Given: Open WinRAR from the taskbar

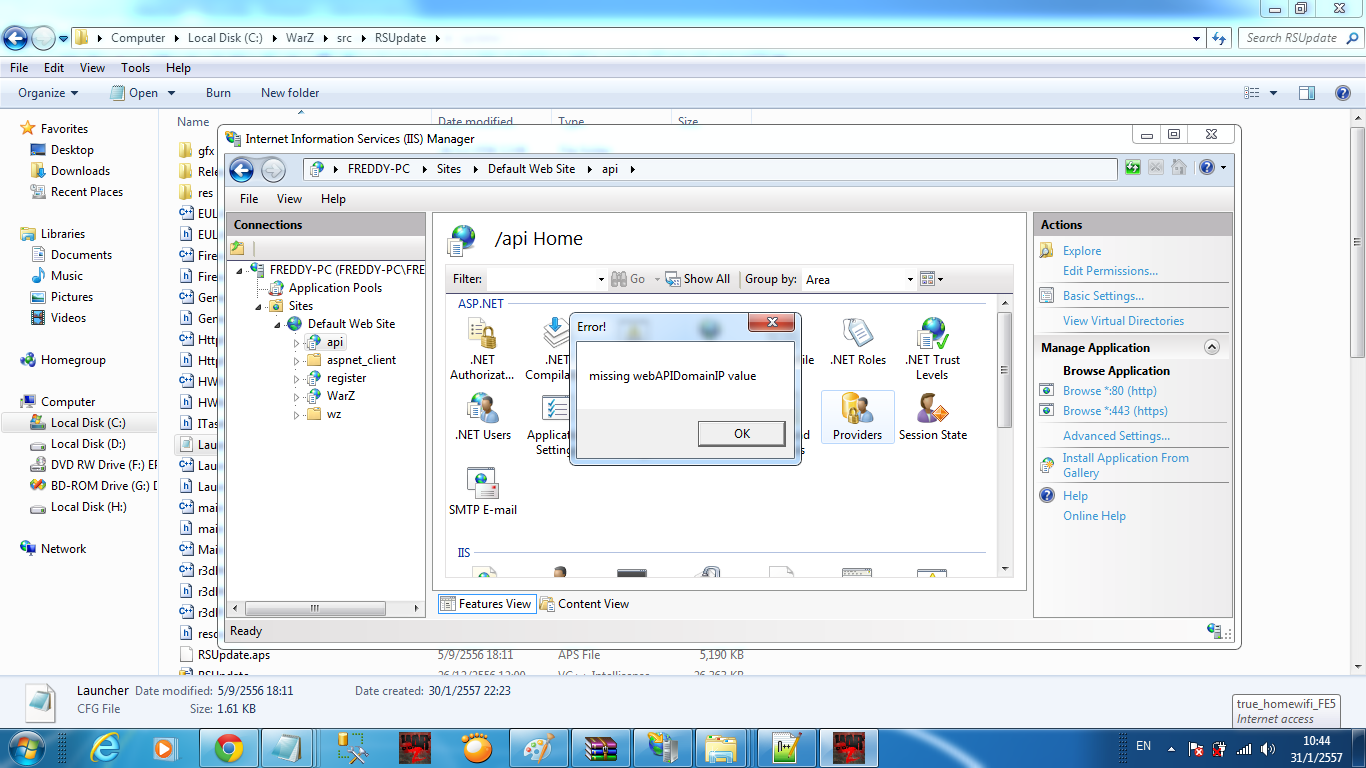Looking at the screenshot, I should [601, 748].
